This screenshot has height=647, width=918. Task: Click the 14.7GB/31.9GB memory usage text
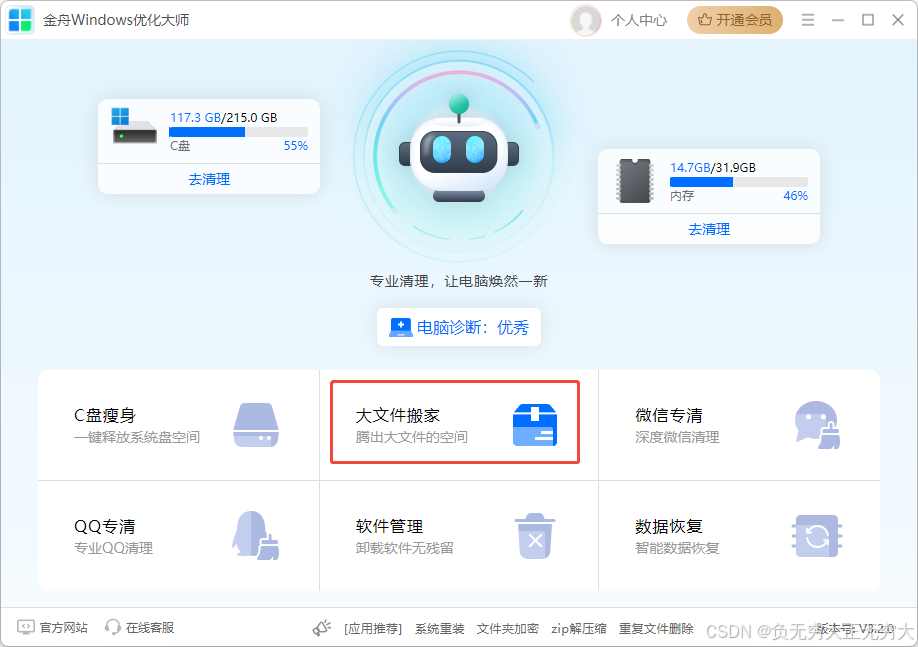(x=713, y=167)
